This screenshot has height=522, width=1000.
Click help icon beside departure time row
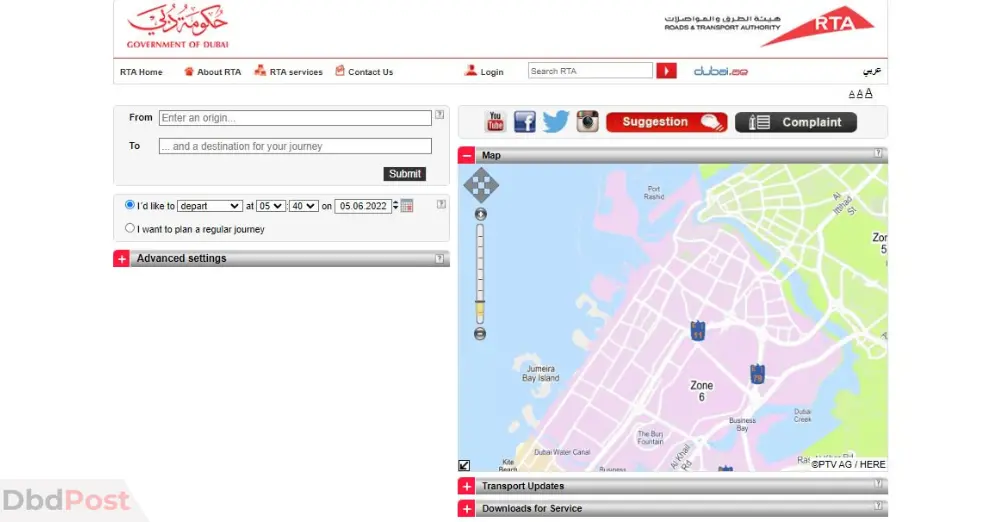pyautogui.click(x=441, y=204)
